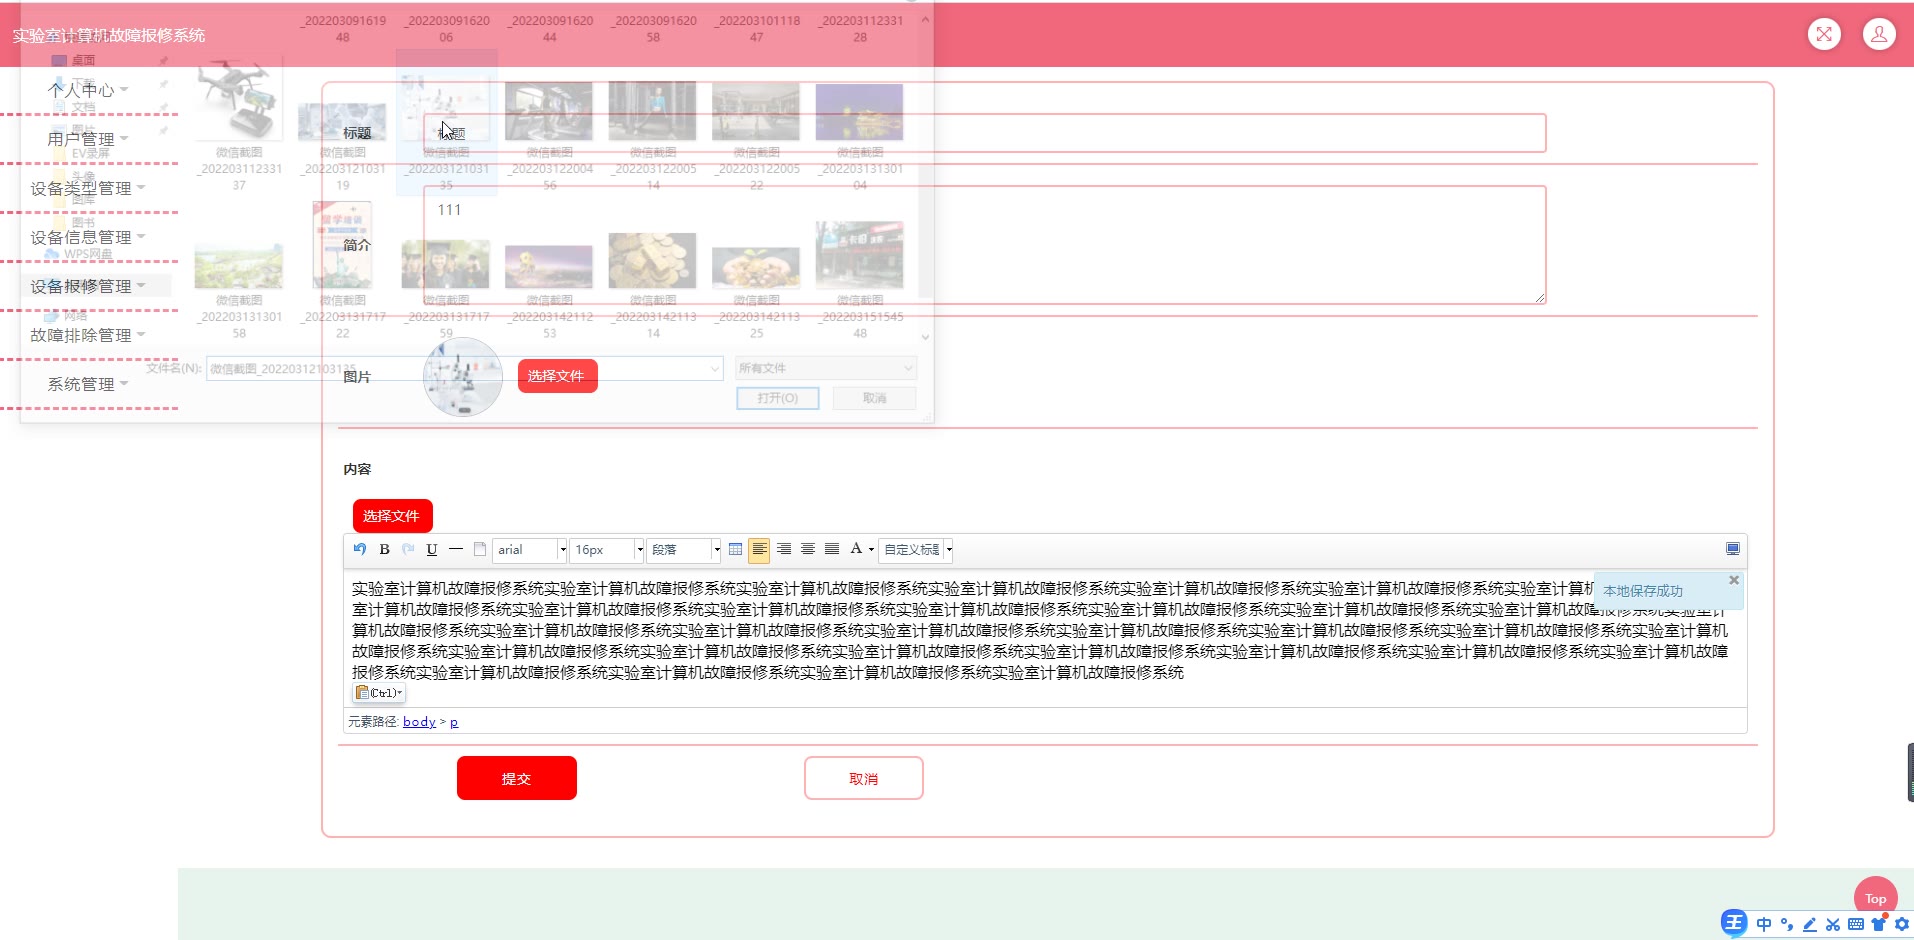Expand the 故障排除管理 sidebar menu
Screen dimensions: 1914x940
click(88, 335)
